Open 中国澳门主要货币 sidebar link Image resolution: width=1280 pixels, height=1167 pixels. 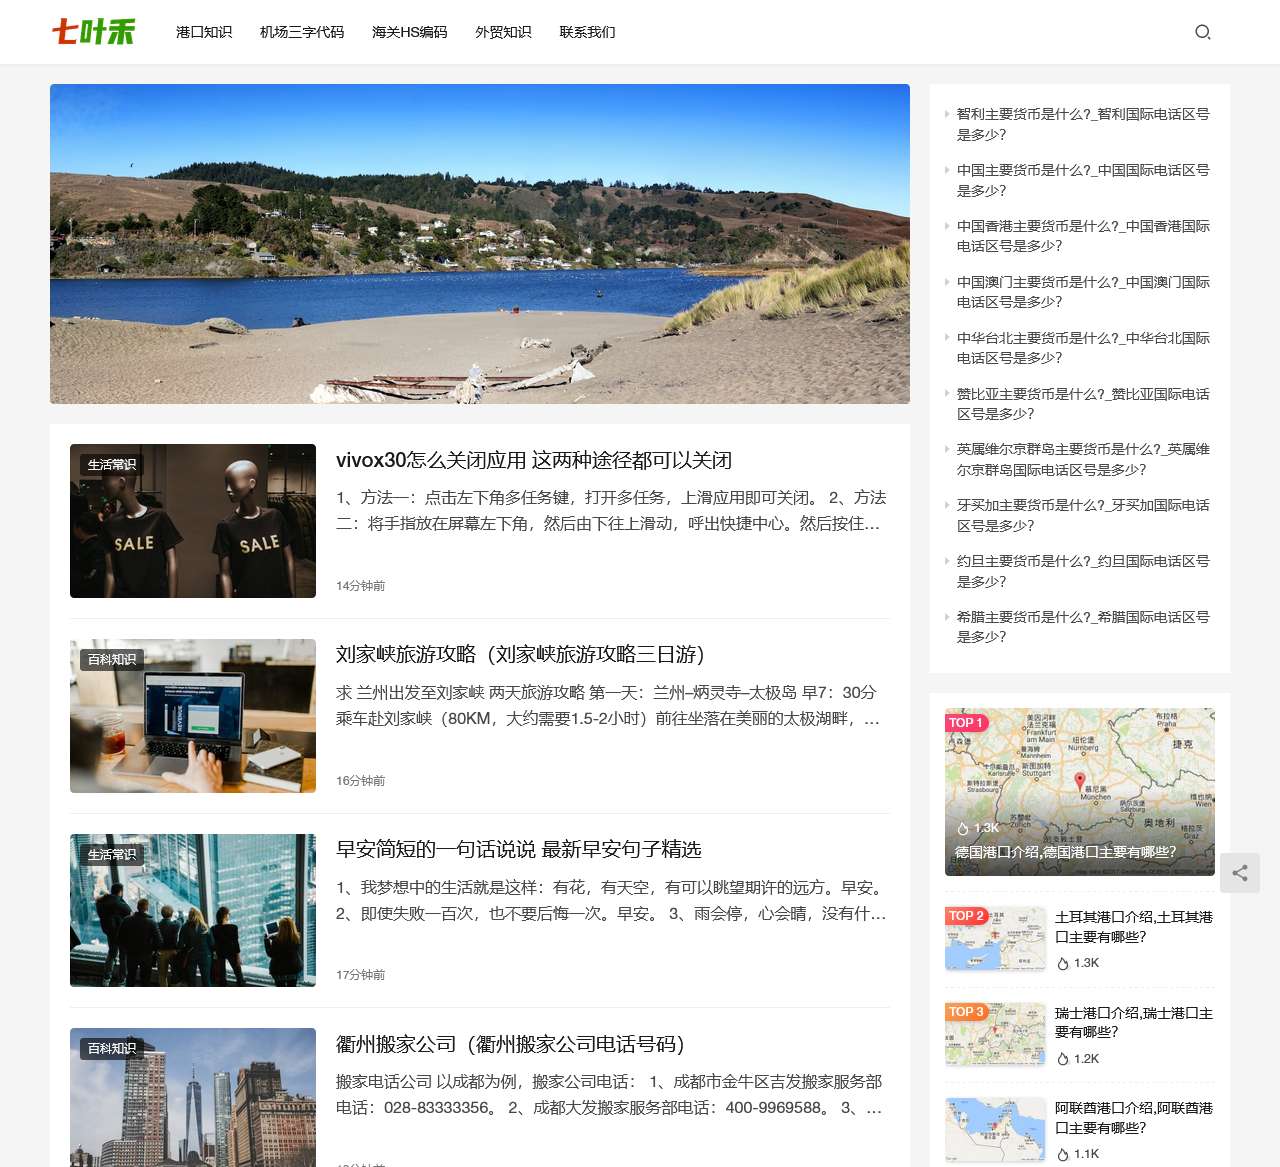(x=1083, y=292)
